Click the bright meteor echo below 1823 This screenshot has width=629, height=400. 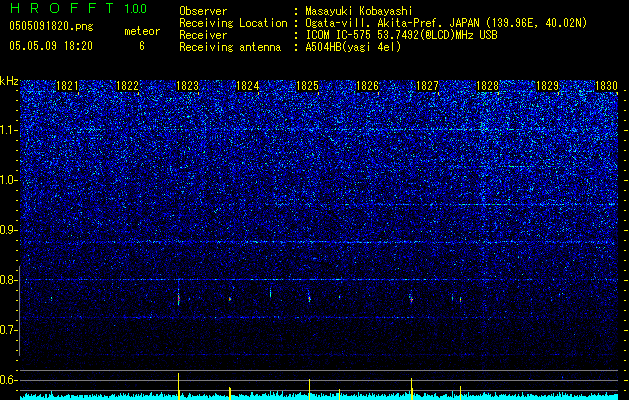[x=179, y=298]
